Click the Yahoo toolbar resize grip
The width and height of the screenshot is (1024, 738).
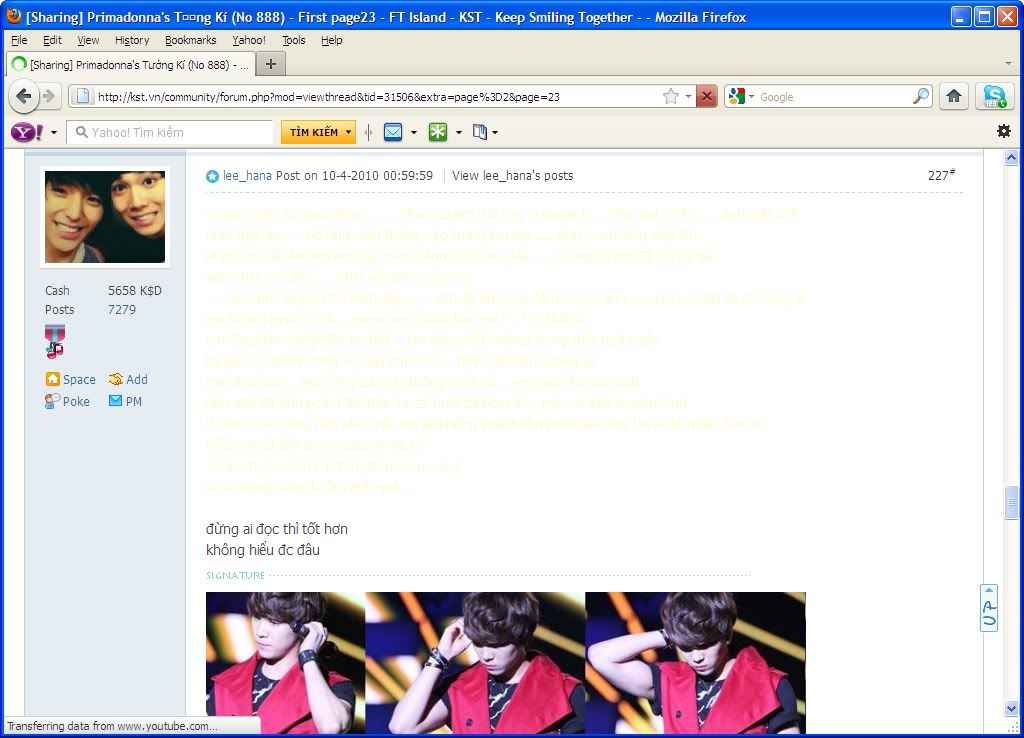click(x=368, y=133)
